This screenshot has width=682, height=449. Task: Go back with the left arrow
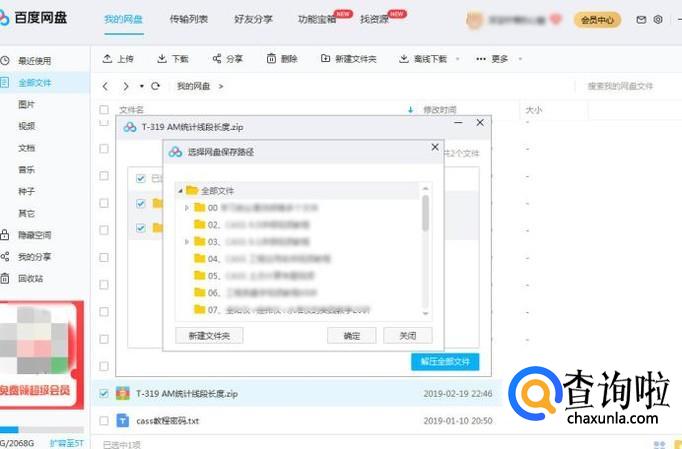point(105,86)
